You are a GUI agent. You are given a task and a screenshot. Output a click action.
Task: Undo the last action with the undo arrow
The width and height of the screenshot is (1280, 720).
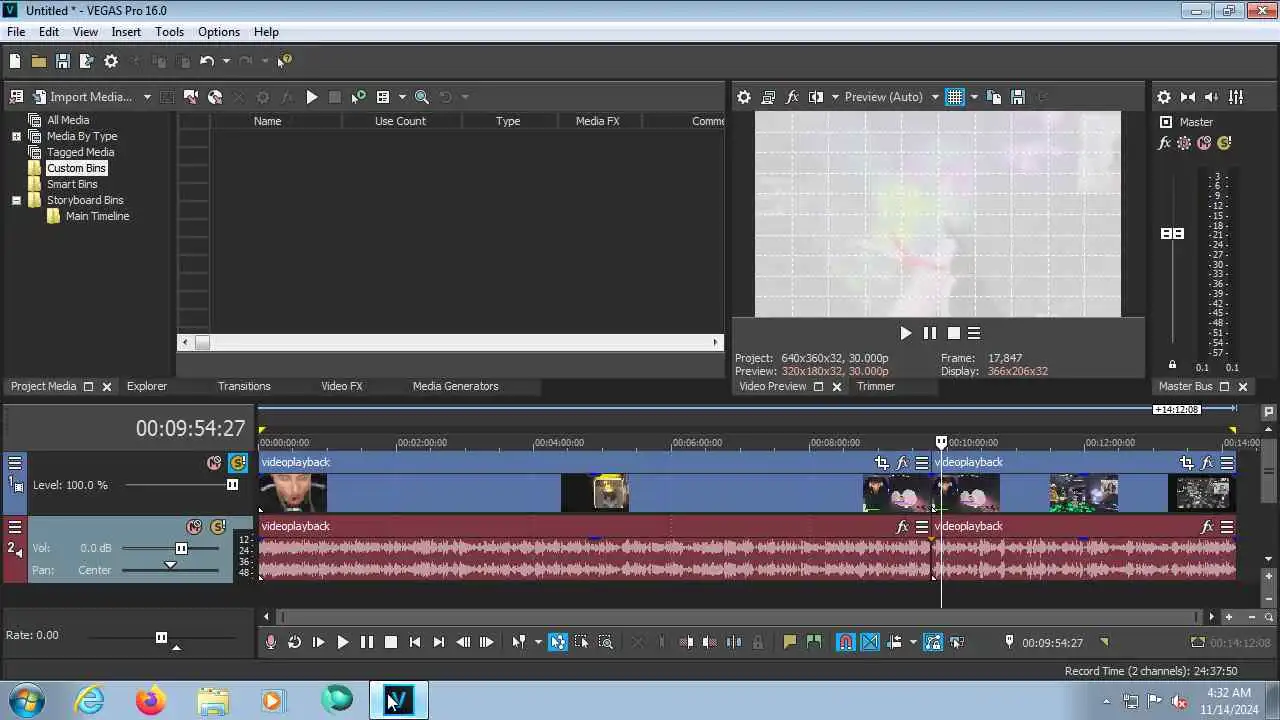tap(207, 61)
